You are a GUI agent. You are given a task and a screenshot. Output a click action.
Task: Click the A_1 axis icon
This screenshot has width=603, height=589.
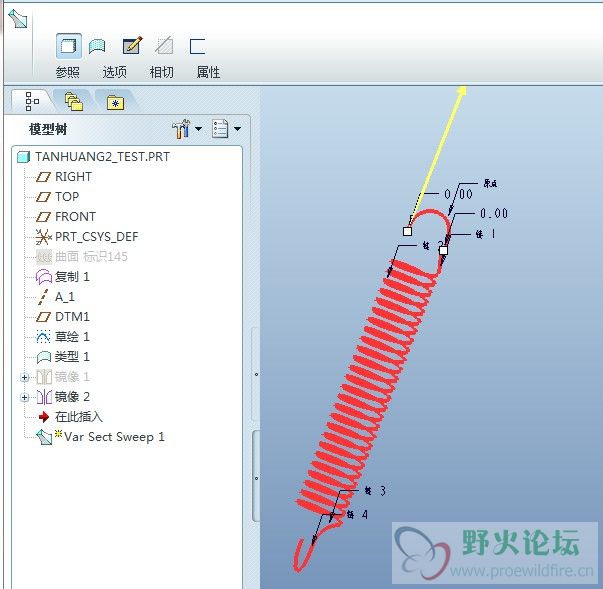[x=43, y=297]
